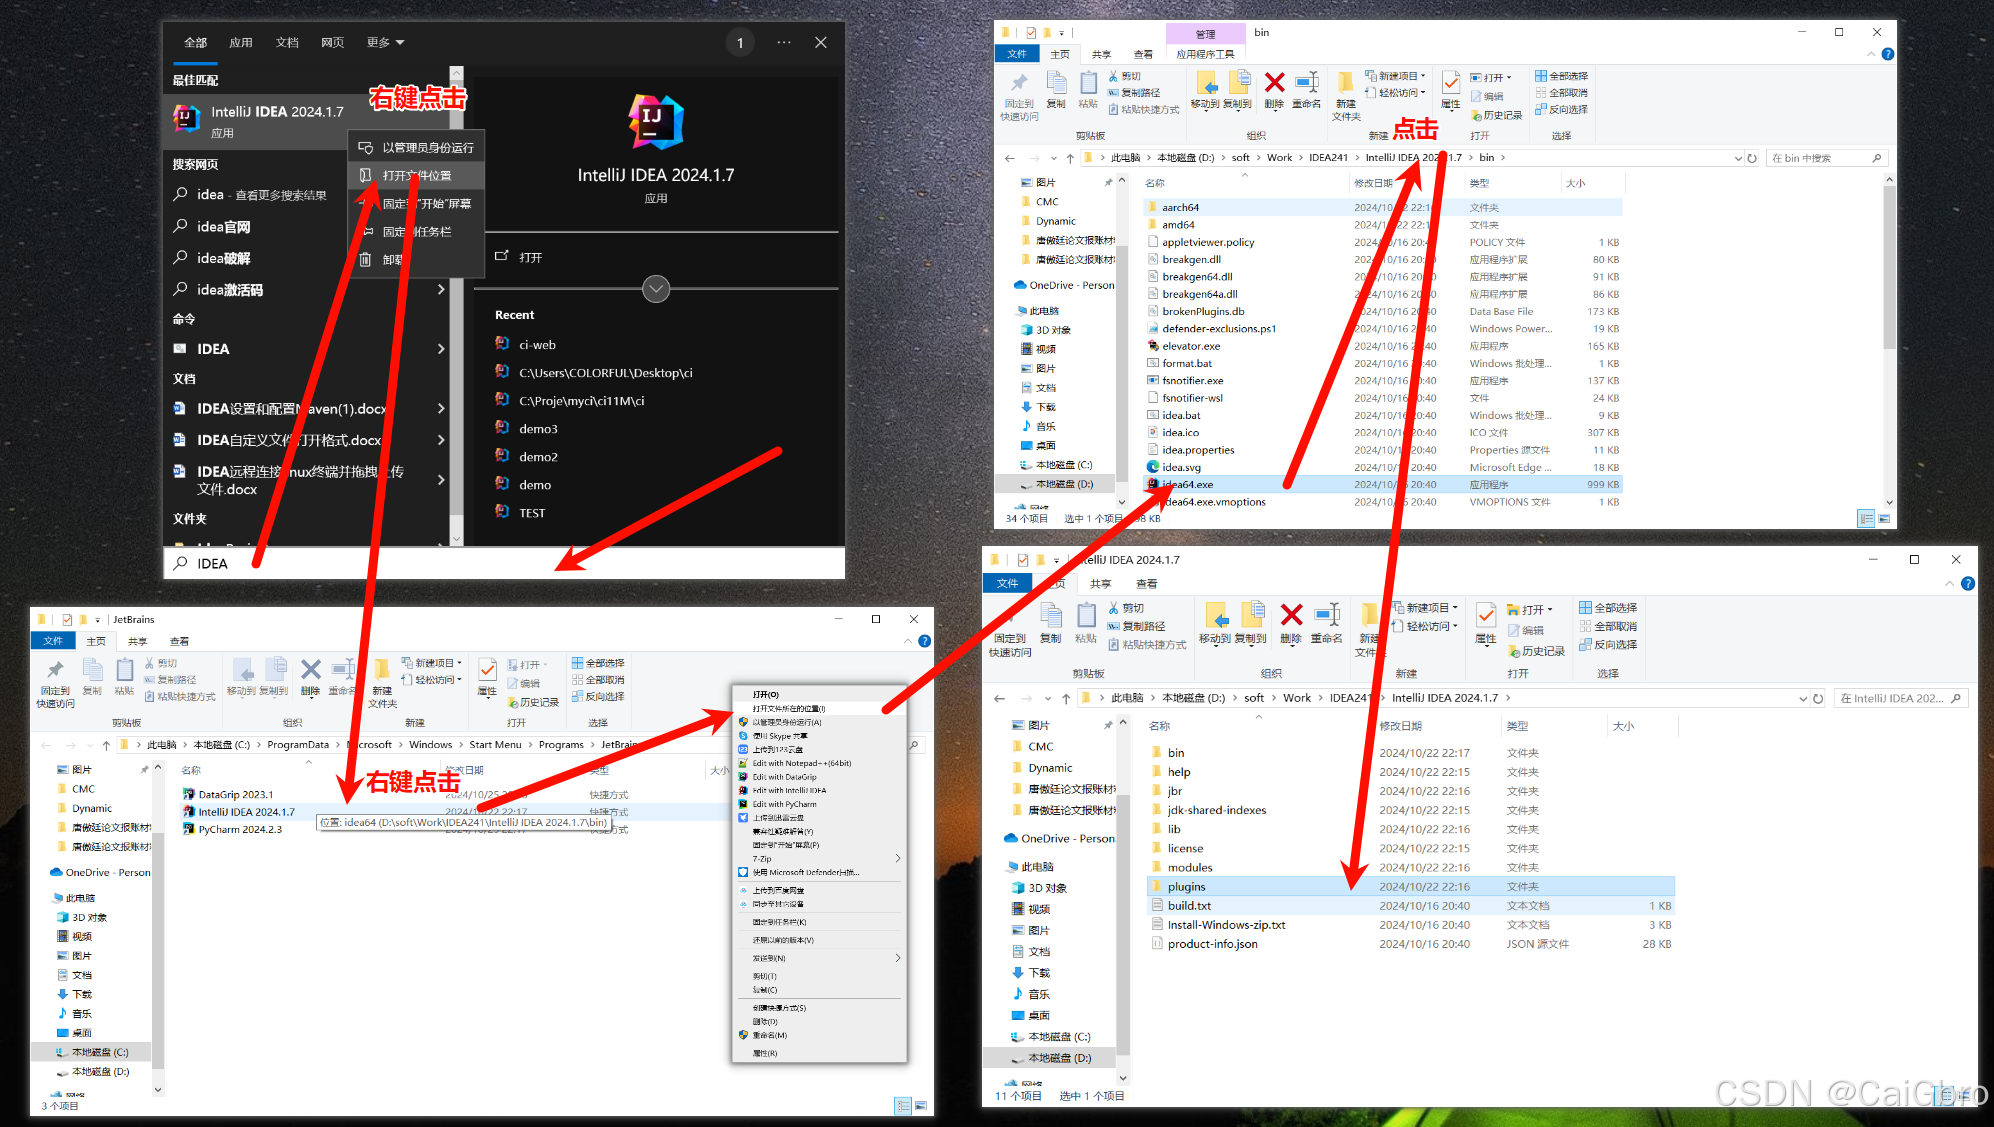The width and height of the screenshot is (1994, 1127).
Task: Click Select all (全部选择) in bin window
Action: point(1562,76)
